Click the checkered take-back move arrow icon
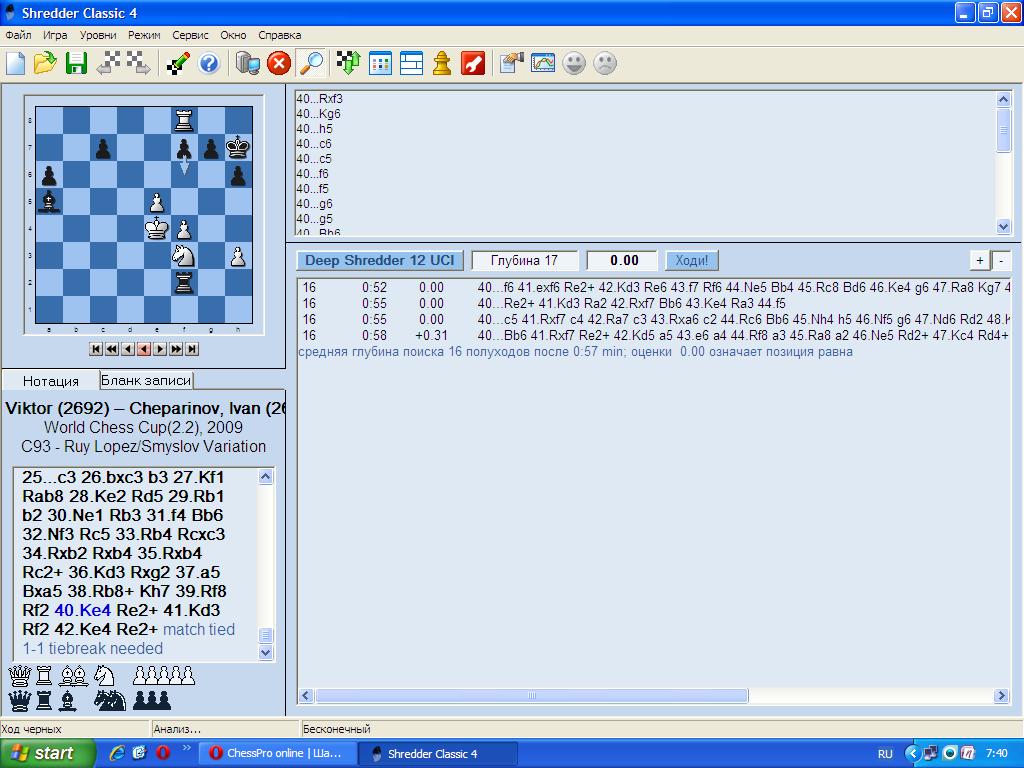The height and width of the screenshot is (768, 1024). [x=108, y=63]
